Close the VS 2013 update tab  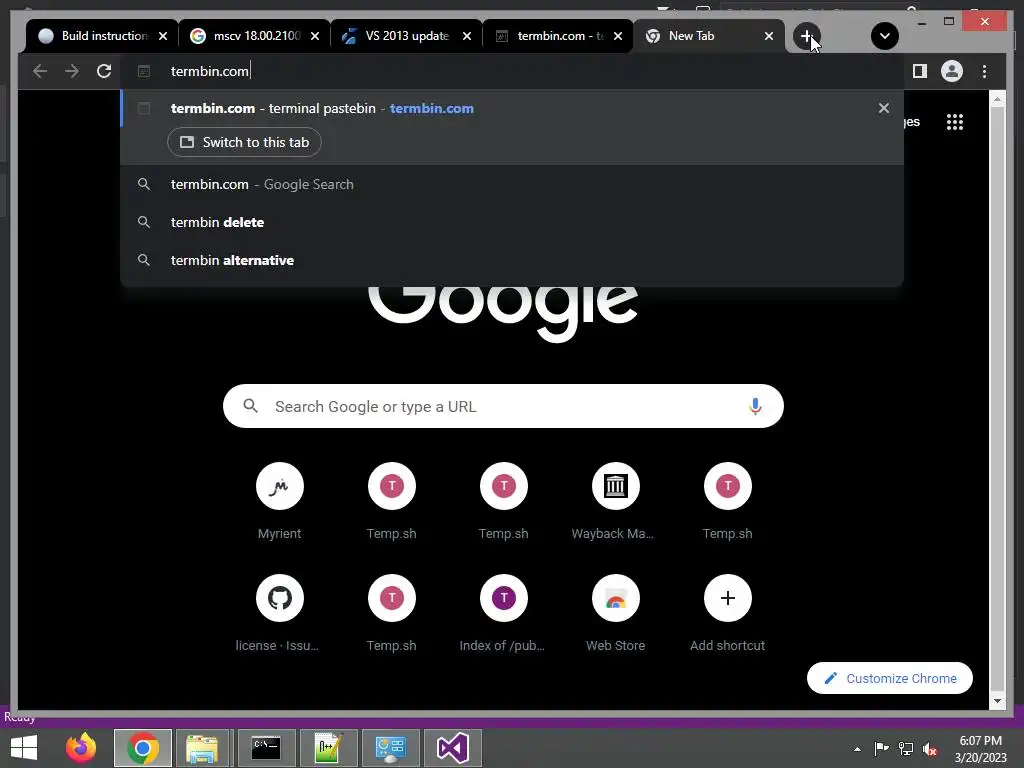click(466, 36)
